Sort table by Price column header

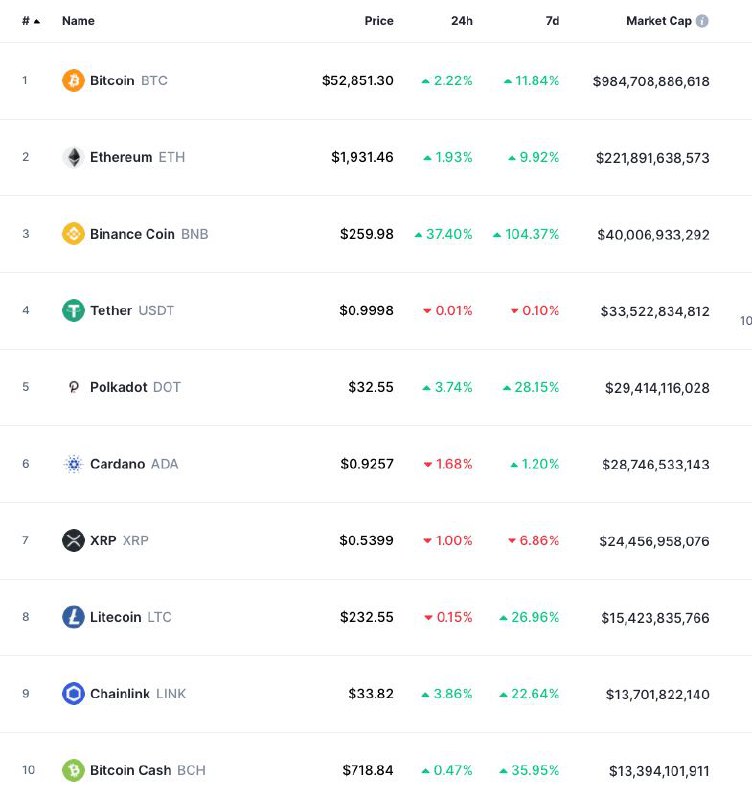click(x=379, y=21)
